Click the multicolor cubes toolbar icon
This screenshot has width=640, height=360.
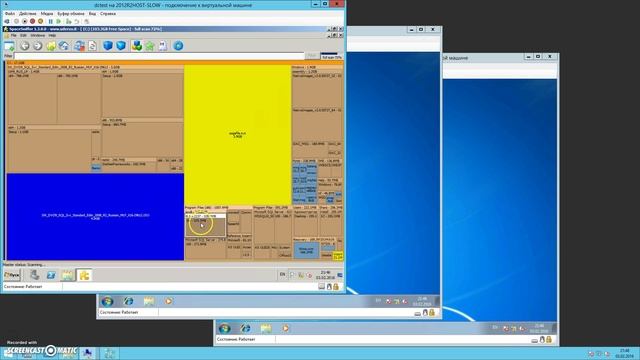[137, 46]
